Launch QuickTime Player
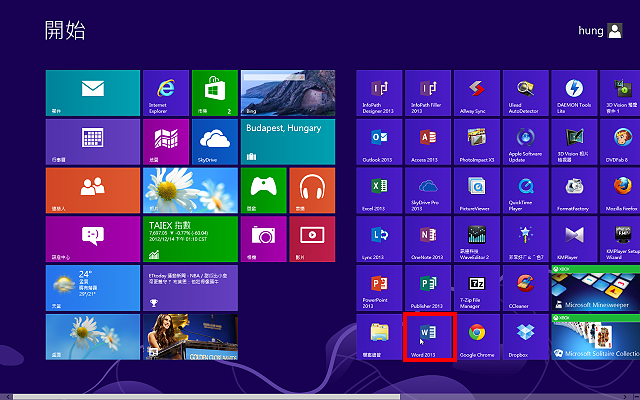 pyautogui.click(x=526, y=191)
